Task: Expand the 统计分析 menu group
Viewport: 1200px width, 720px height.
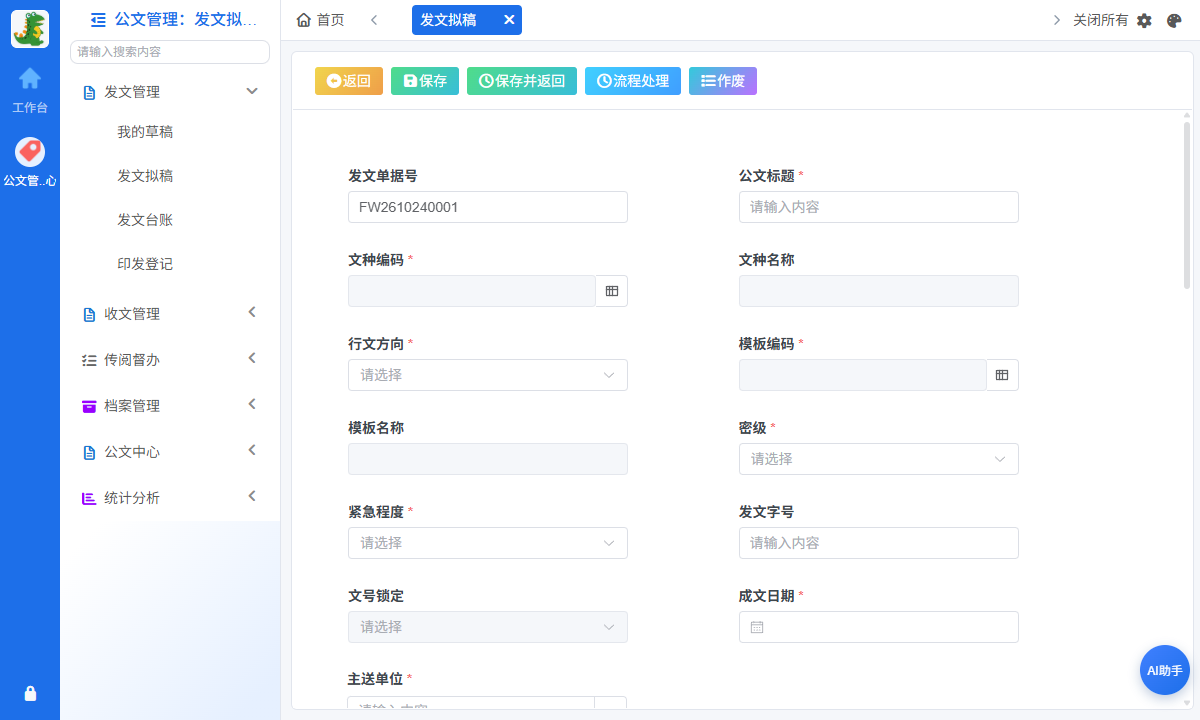Action: (x=252, y=496)
